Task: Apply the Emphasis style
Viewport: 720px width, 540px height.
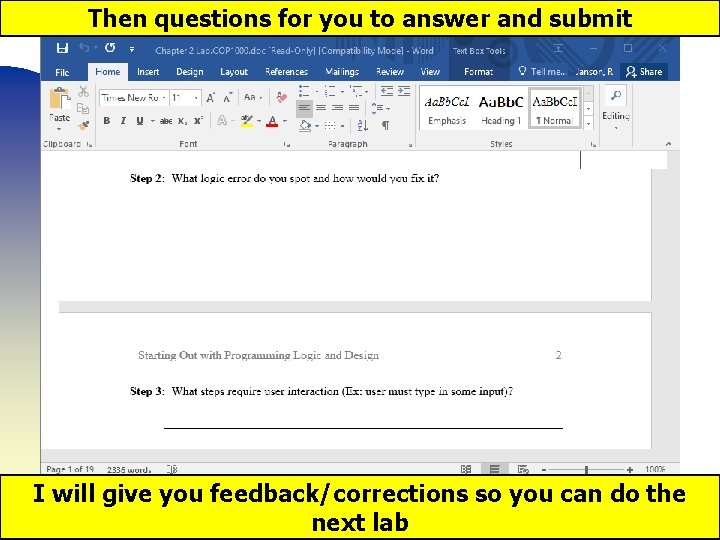Action: pyautogui.click(x=447, y=109)
